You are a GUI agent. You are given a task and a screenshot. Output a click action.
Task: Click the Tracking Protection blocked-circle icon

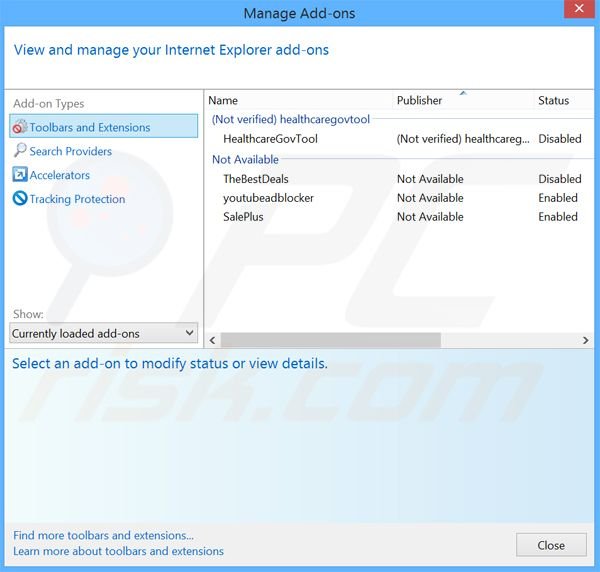[20, 198]
